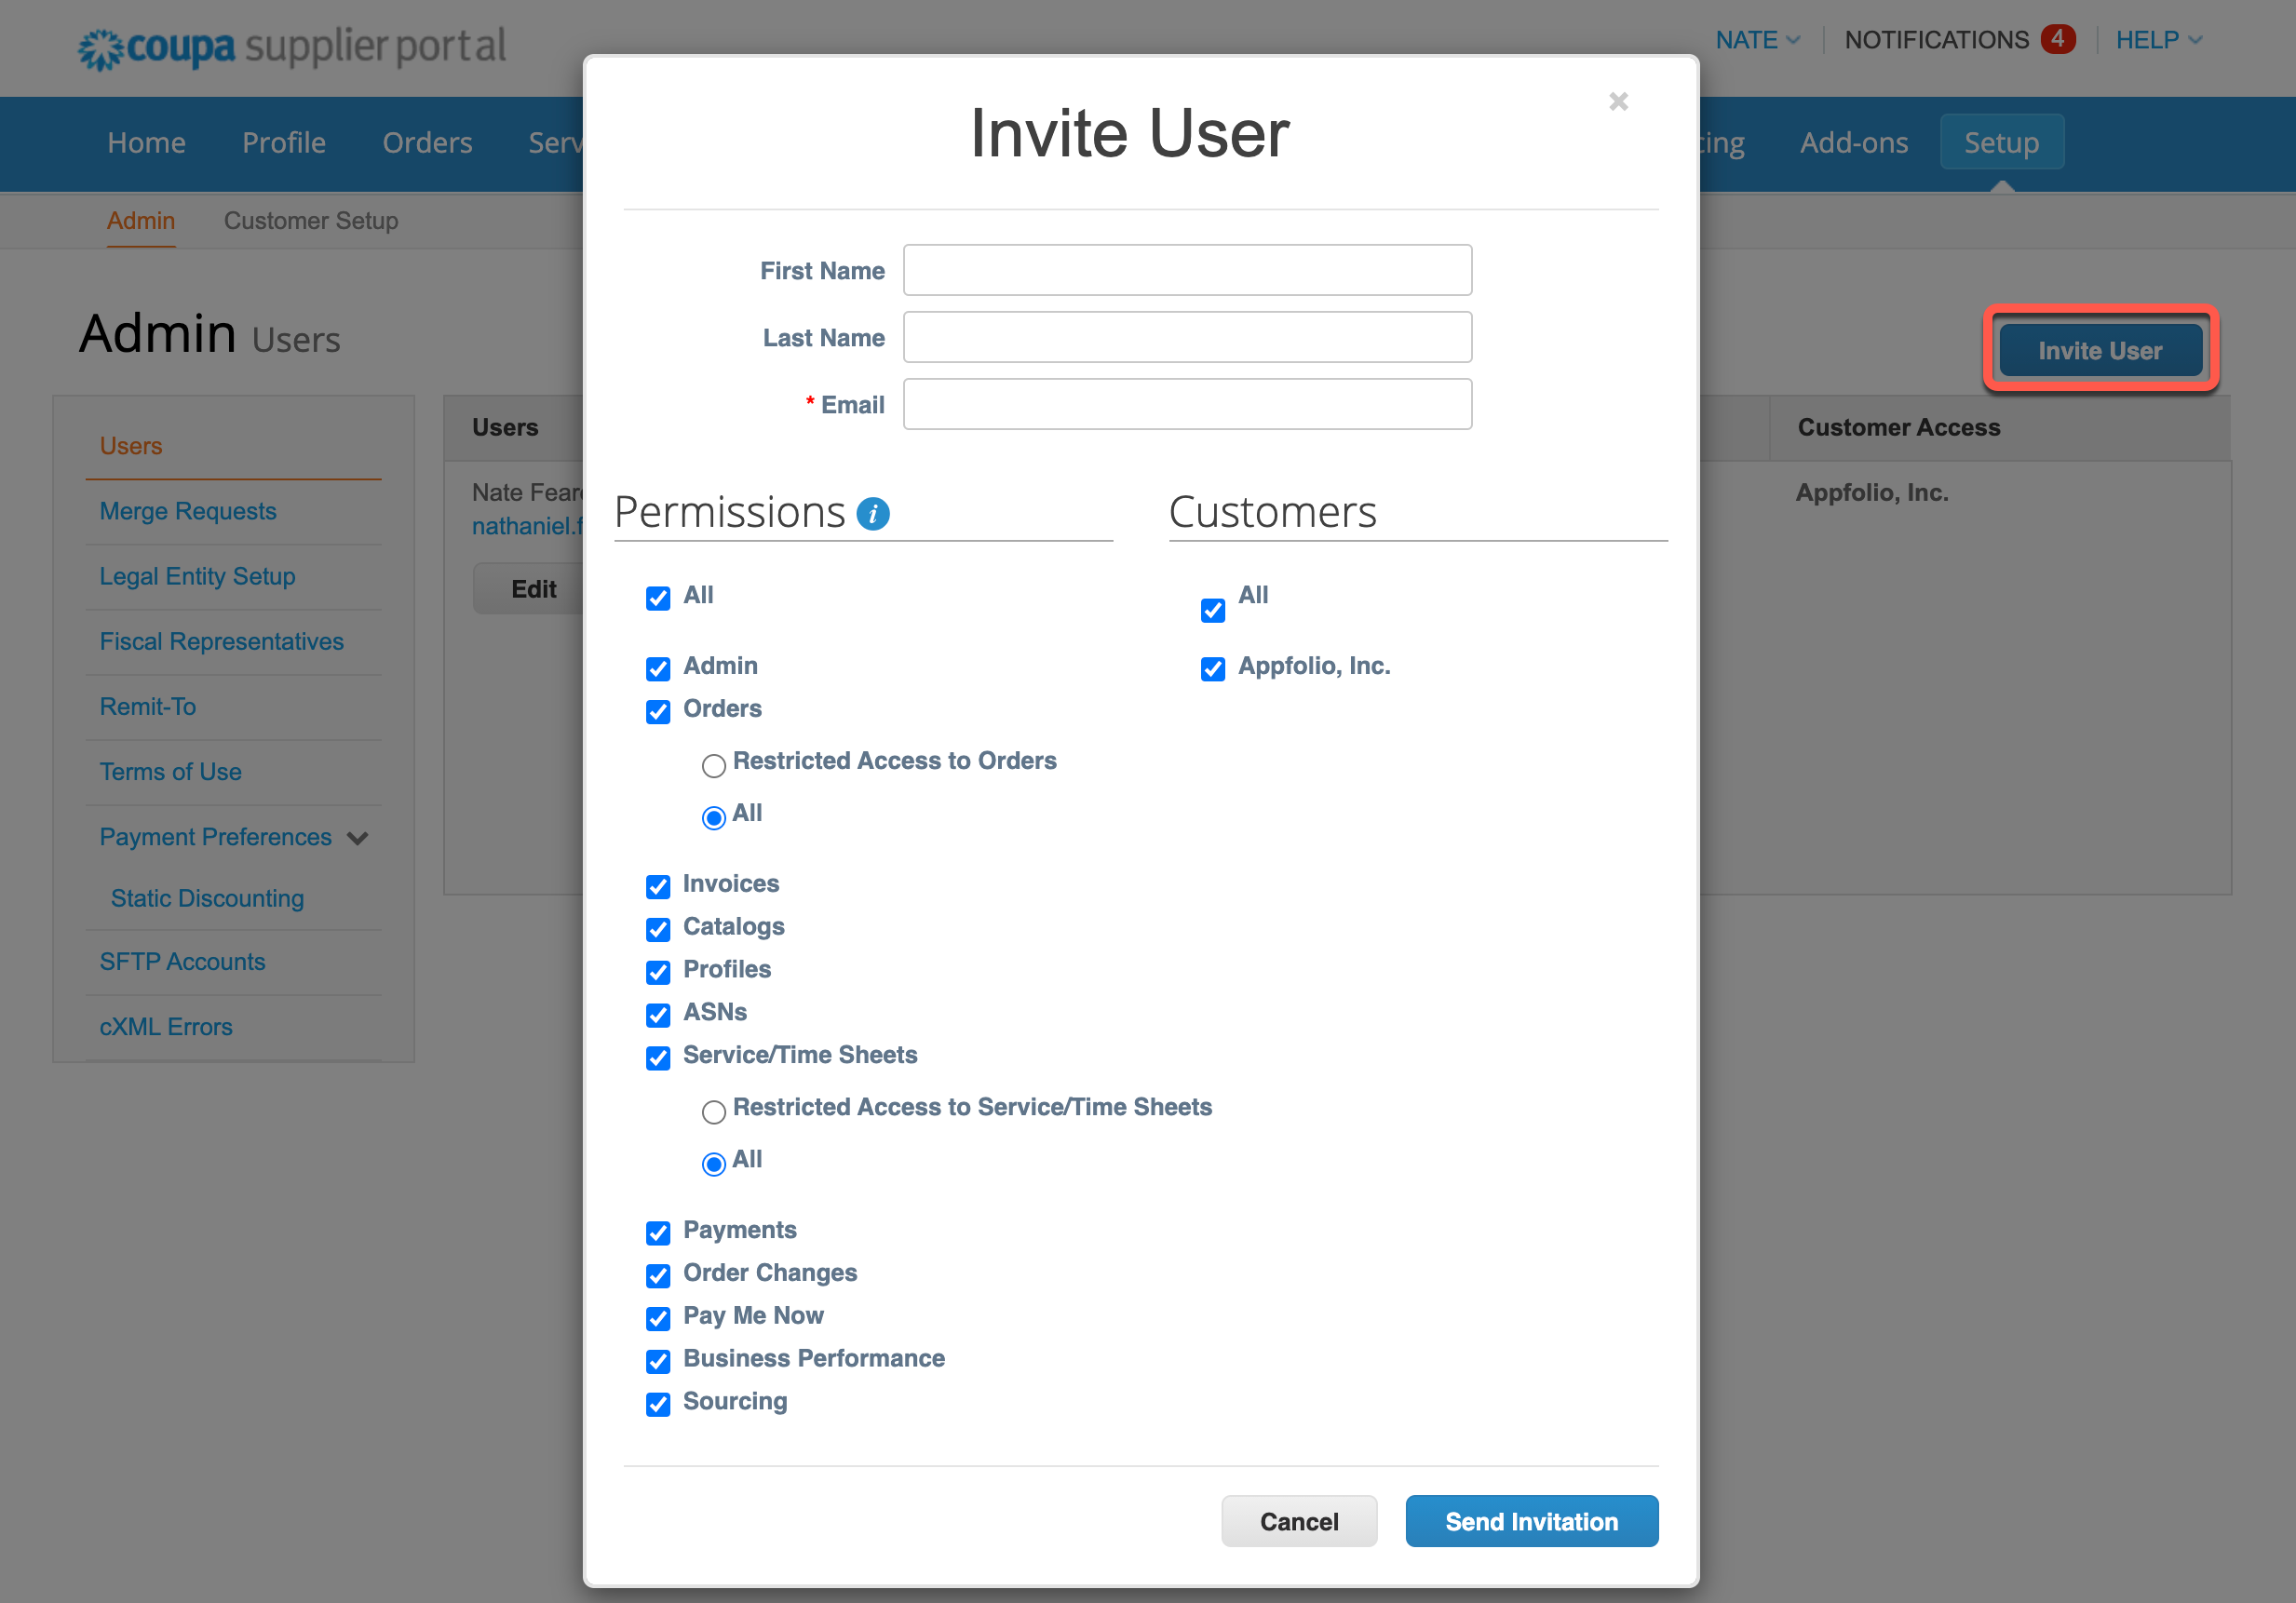Select Restricted Access to Orders radio
Image resolution: width=2296 pixels, height=1603 pixels.
[714, 765]
